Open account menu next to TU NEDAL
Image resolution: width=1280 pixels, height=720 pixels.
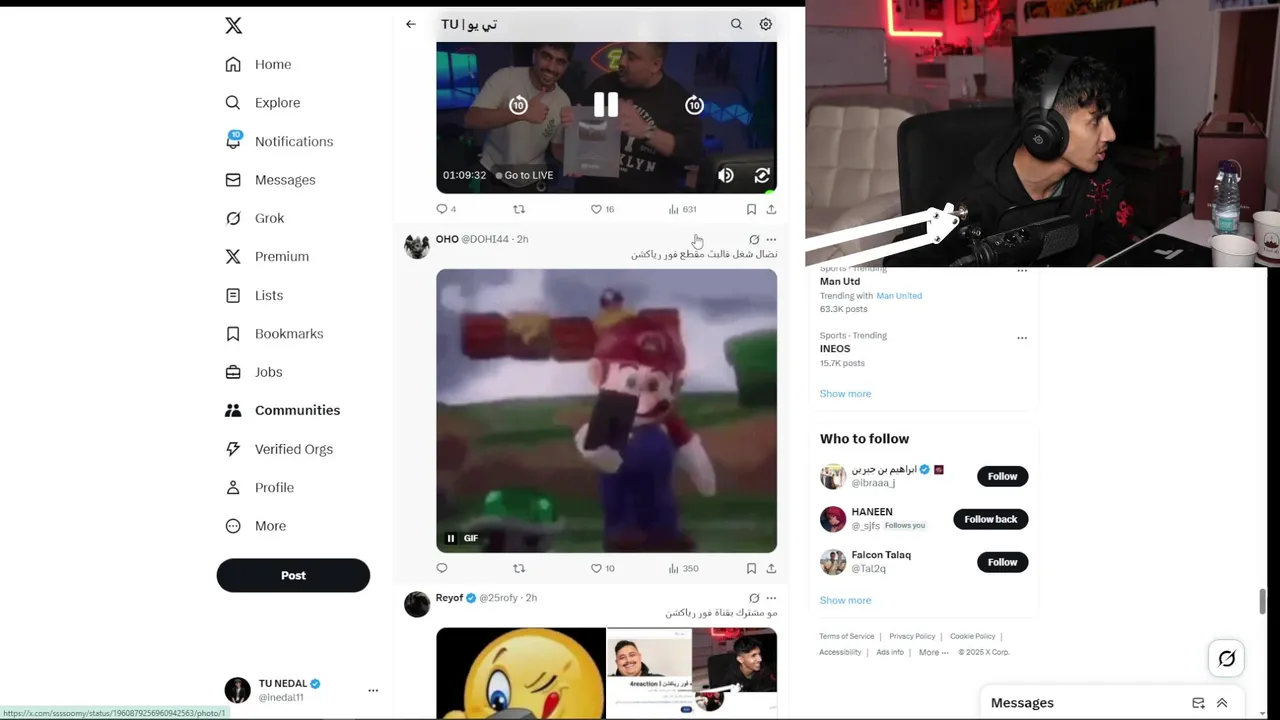point(373,690)
